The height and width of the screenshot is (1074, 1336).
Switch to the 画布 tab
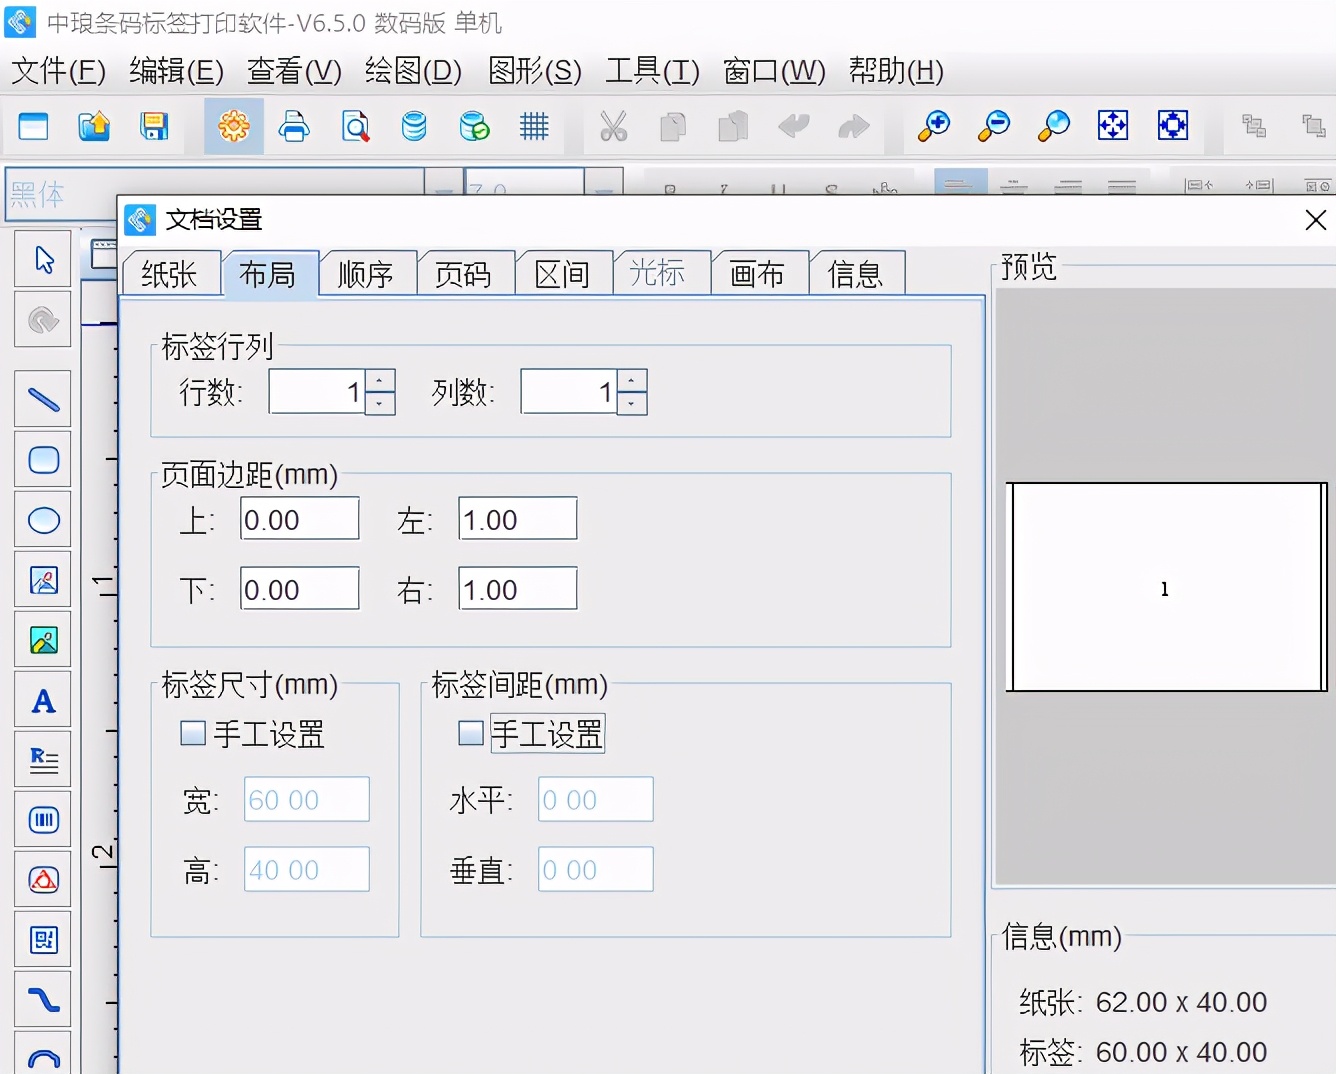coord(758,274)
